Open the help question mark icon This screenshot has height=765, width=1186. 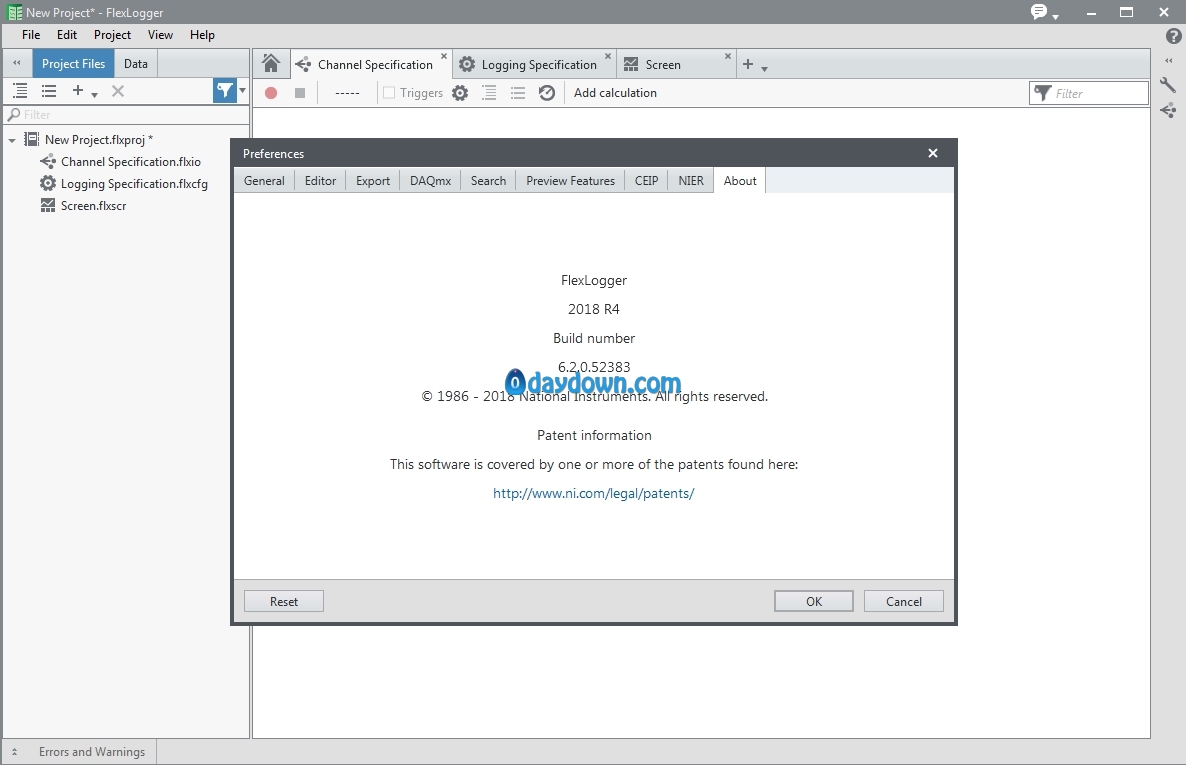[x=1173, y=36]
